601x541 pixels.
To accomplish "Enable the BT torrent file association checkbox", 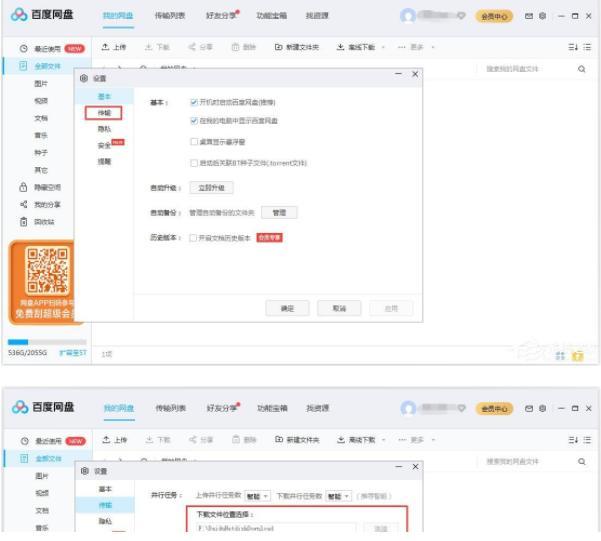I will coord(194,163).
